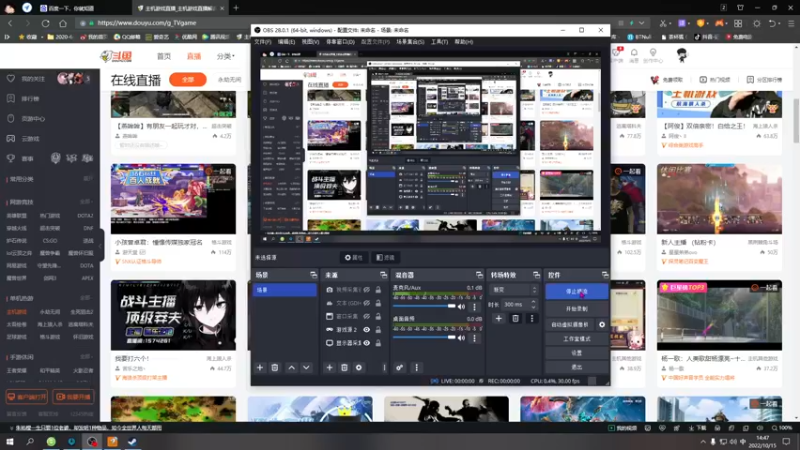Pop out the Scenes dock panel icon
The width and height of the screenshot is (800, 450).
(313, 275)
